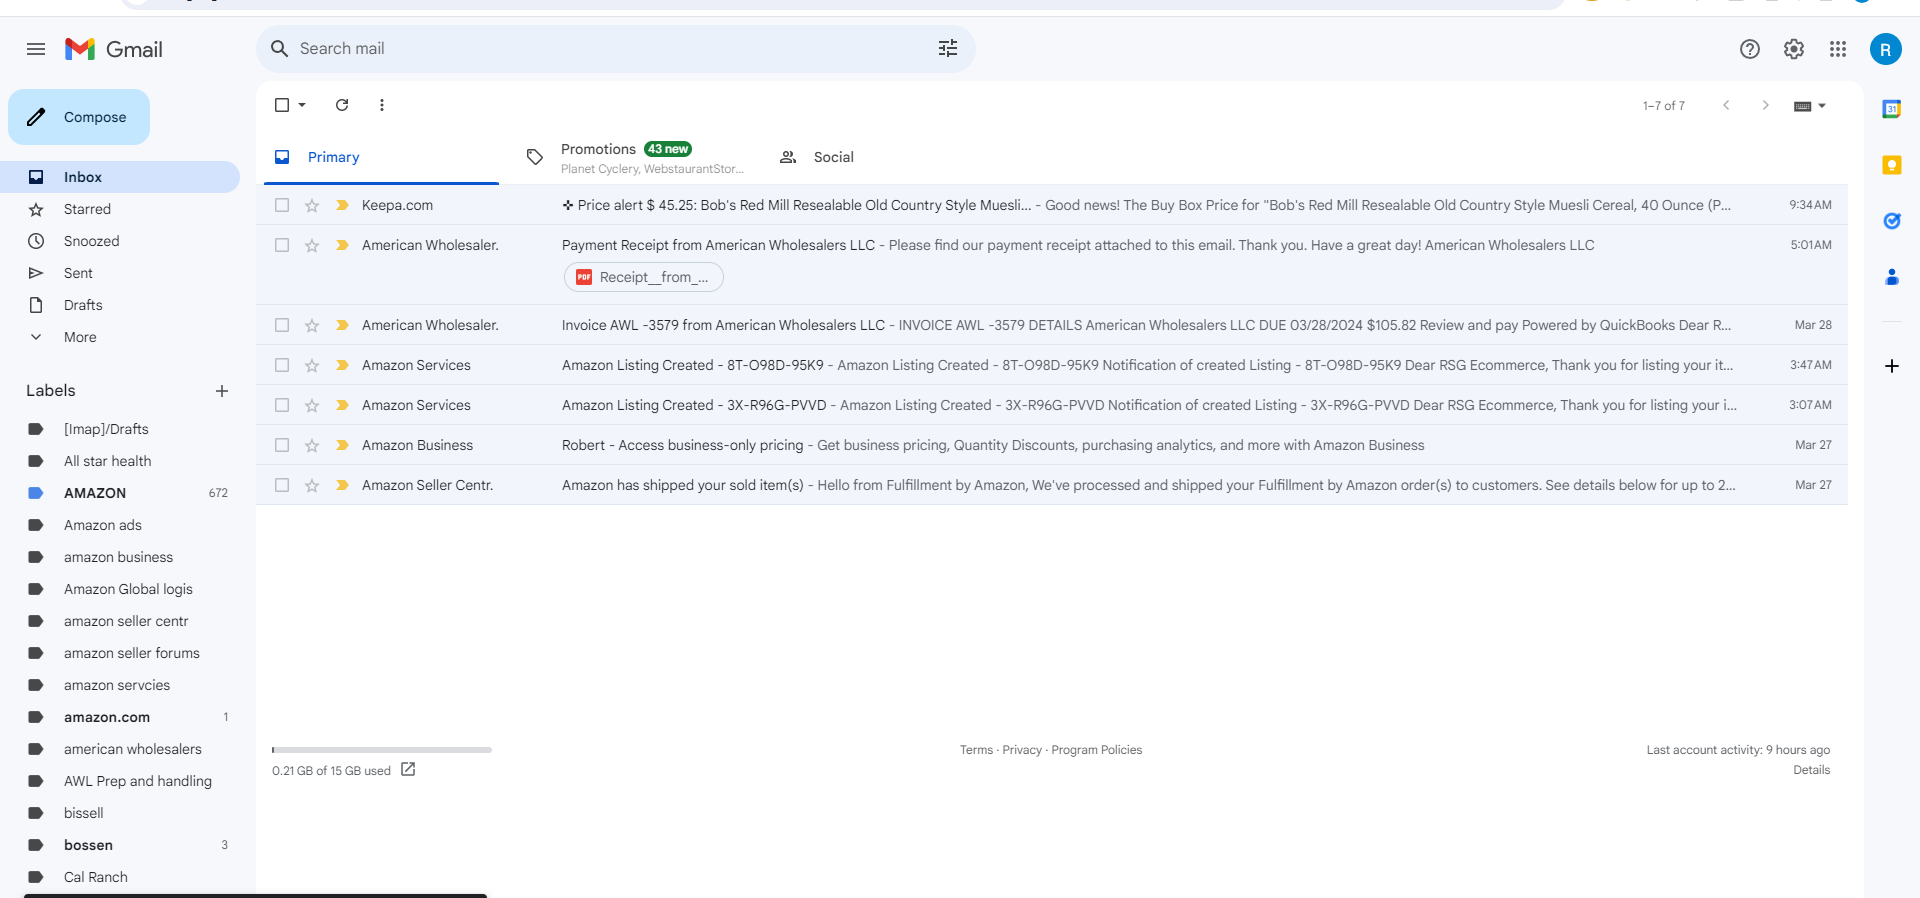Select Amazon Listing 3X-R96G-PVVD email checkbox

click(282, 405)
